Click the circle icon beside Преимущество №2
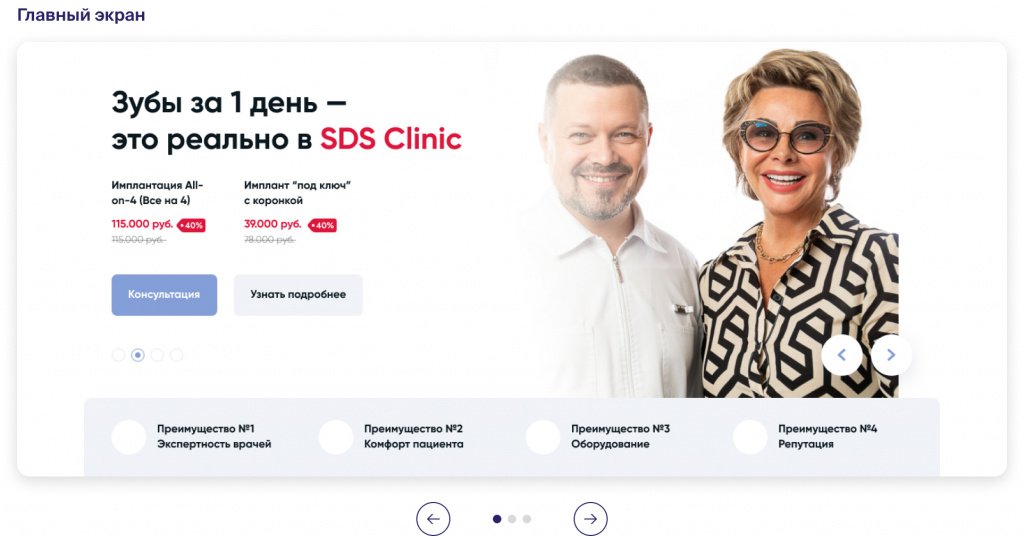The image size is (1024, 536). (x=336, y=437)
